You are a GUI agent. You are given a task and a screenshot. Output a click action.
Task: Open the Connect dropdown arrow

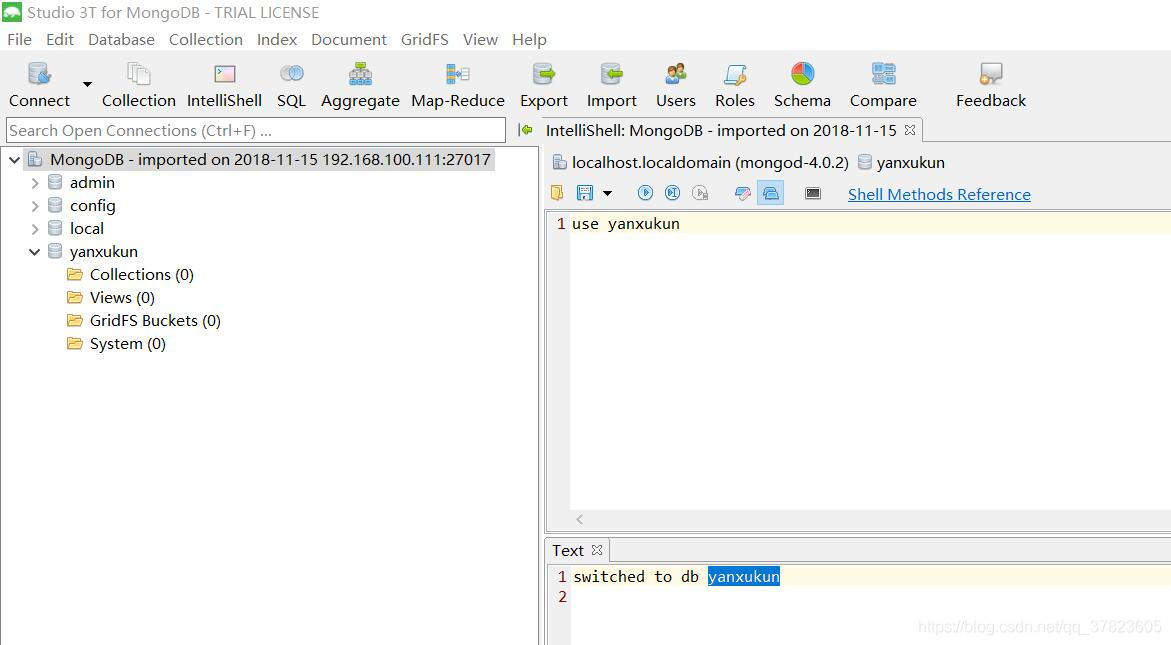[x=87, y=84]
